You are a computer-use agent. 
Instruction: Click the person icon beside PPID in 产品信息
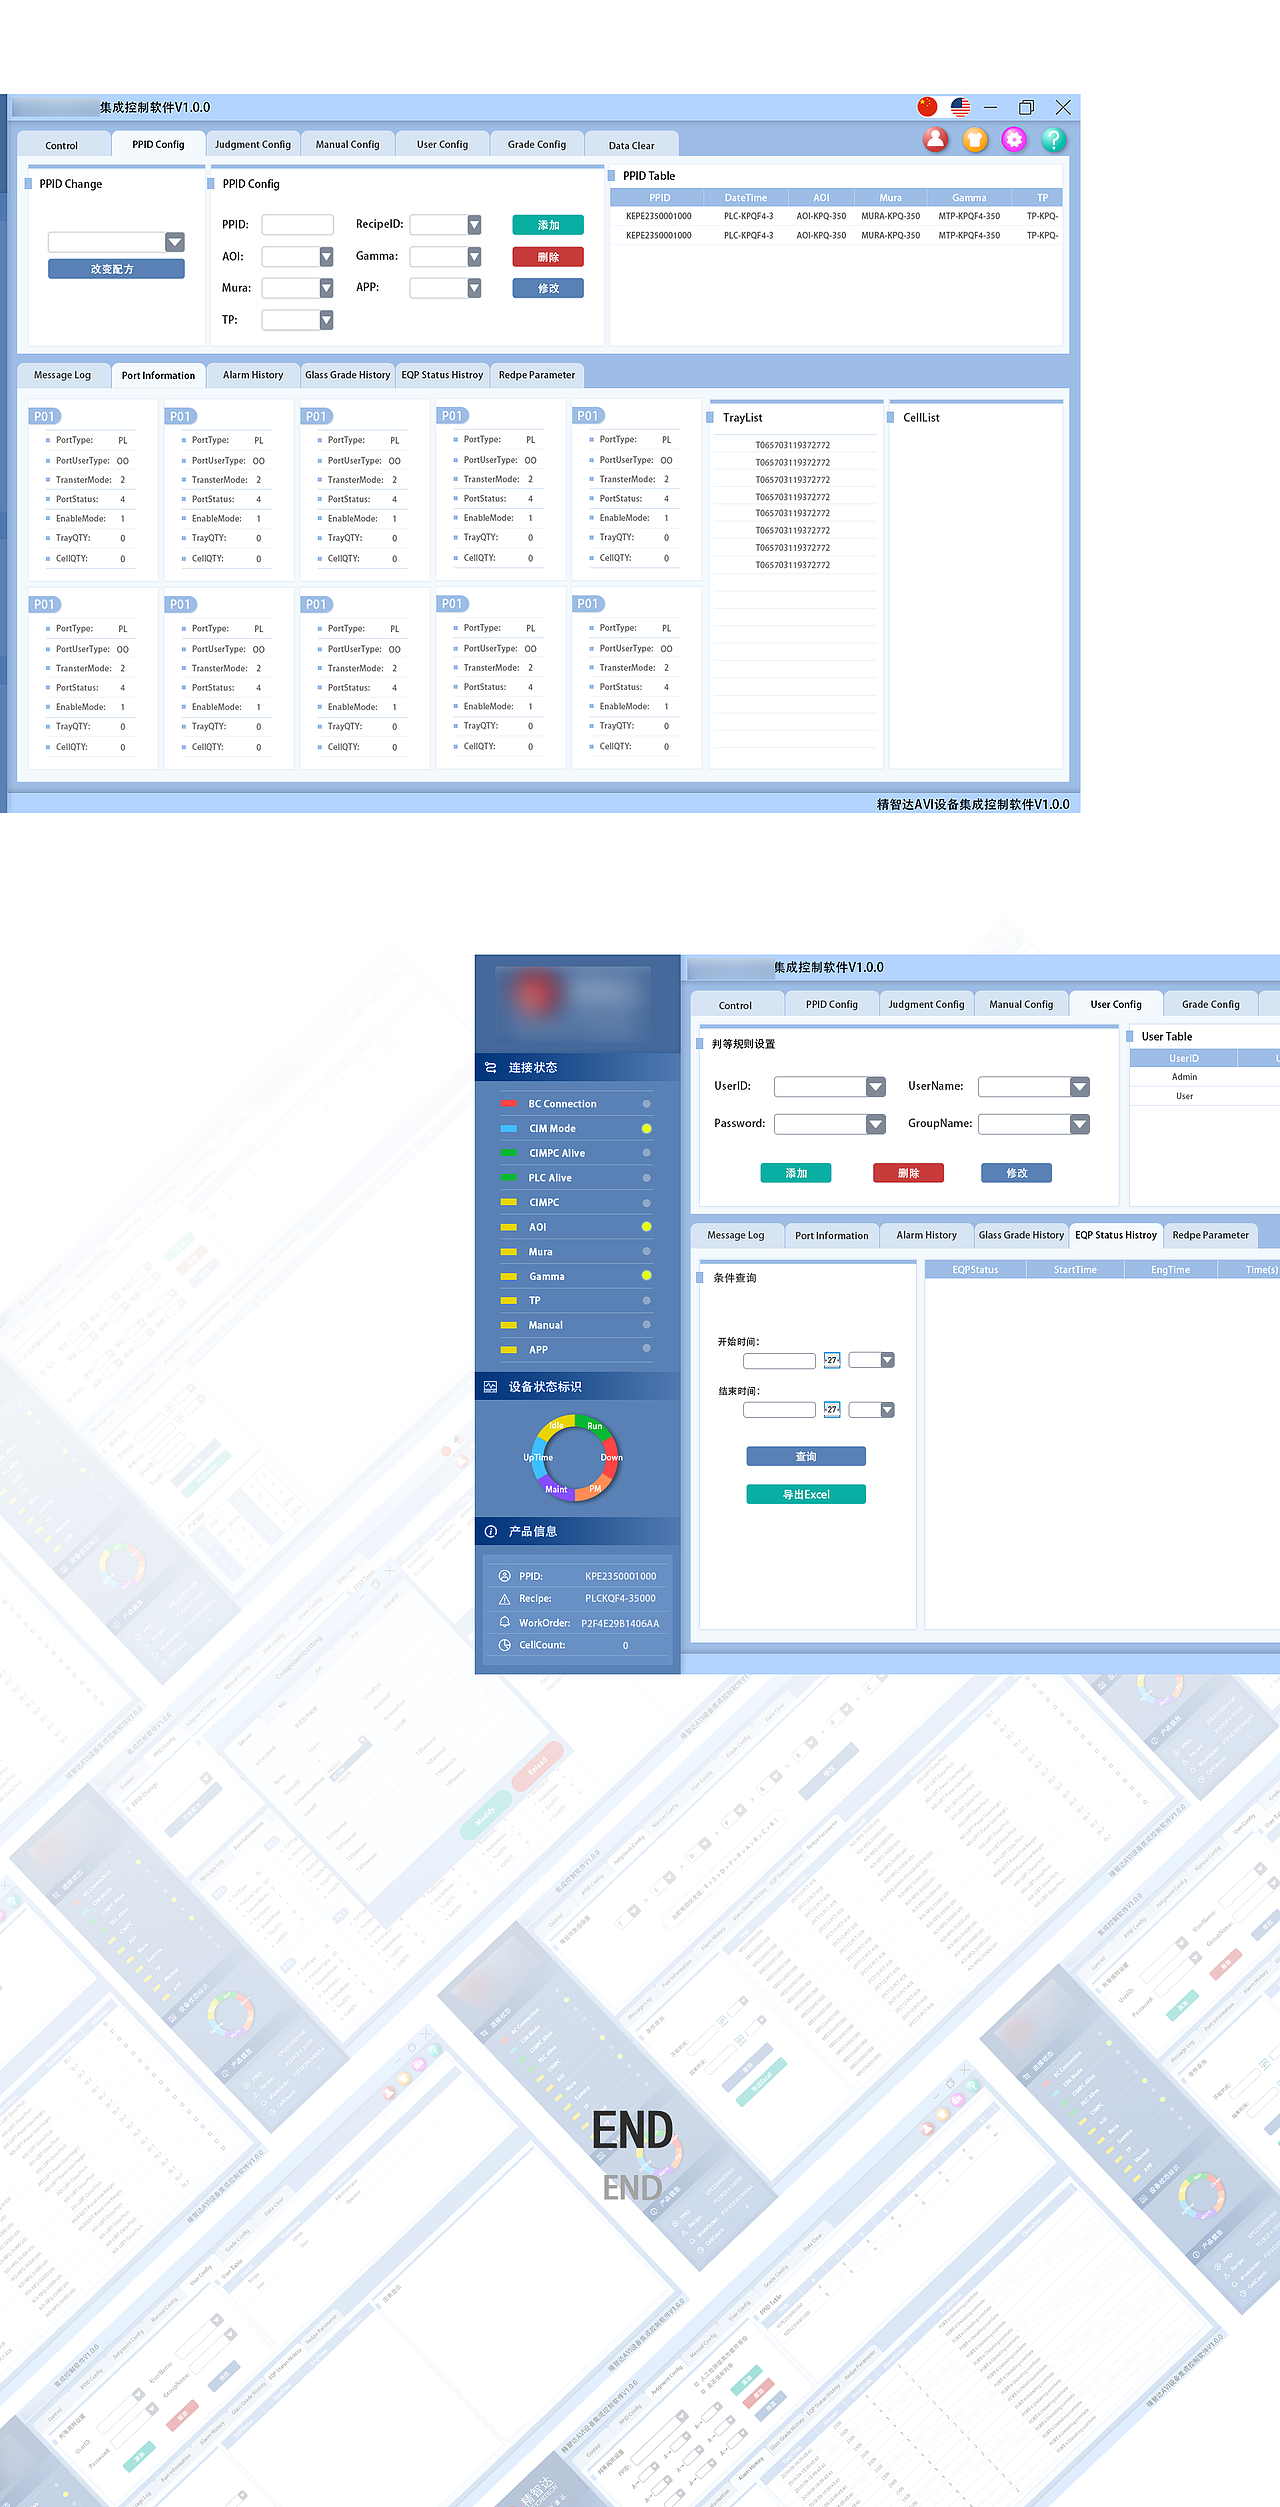tap(504, 1576)
